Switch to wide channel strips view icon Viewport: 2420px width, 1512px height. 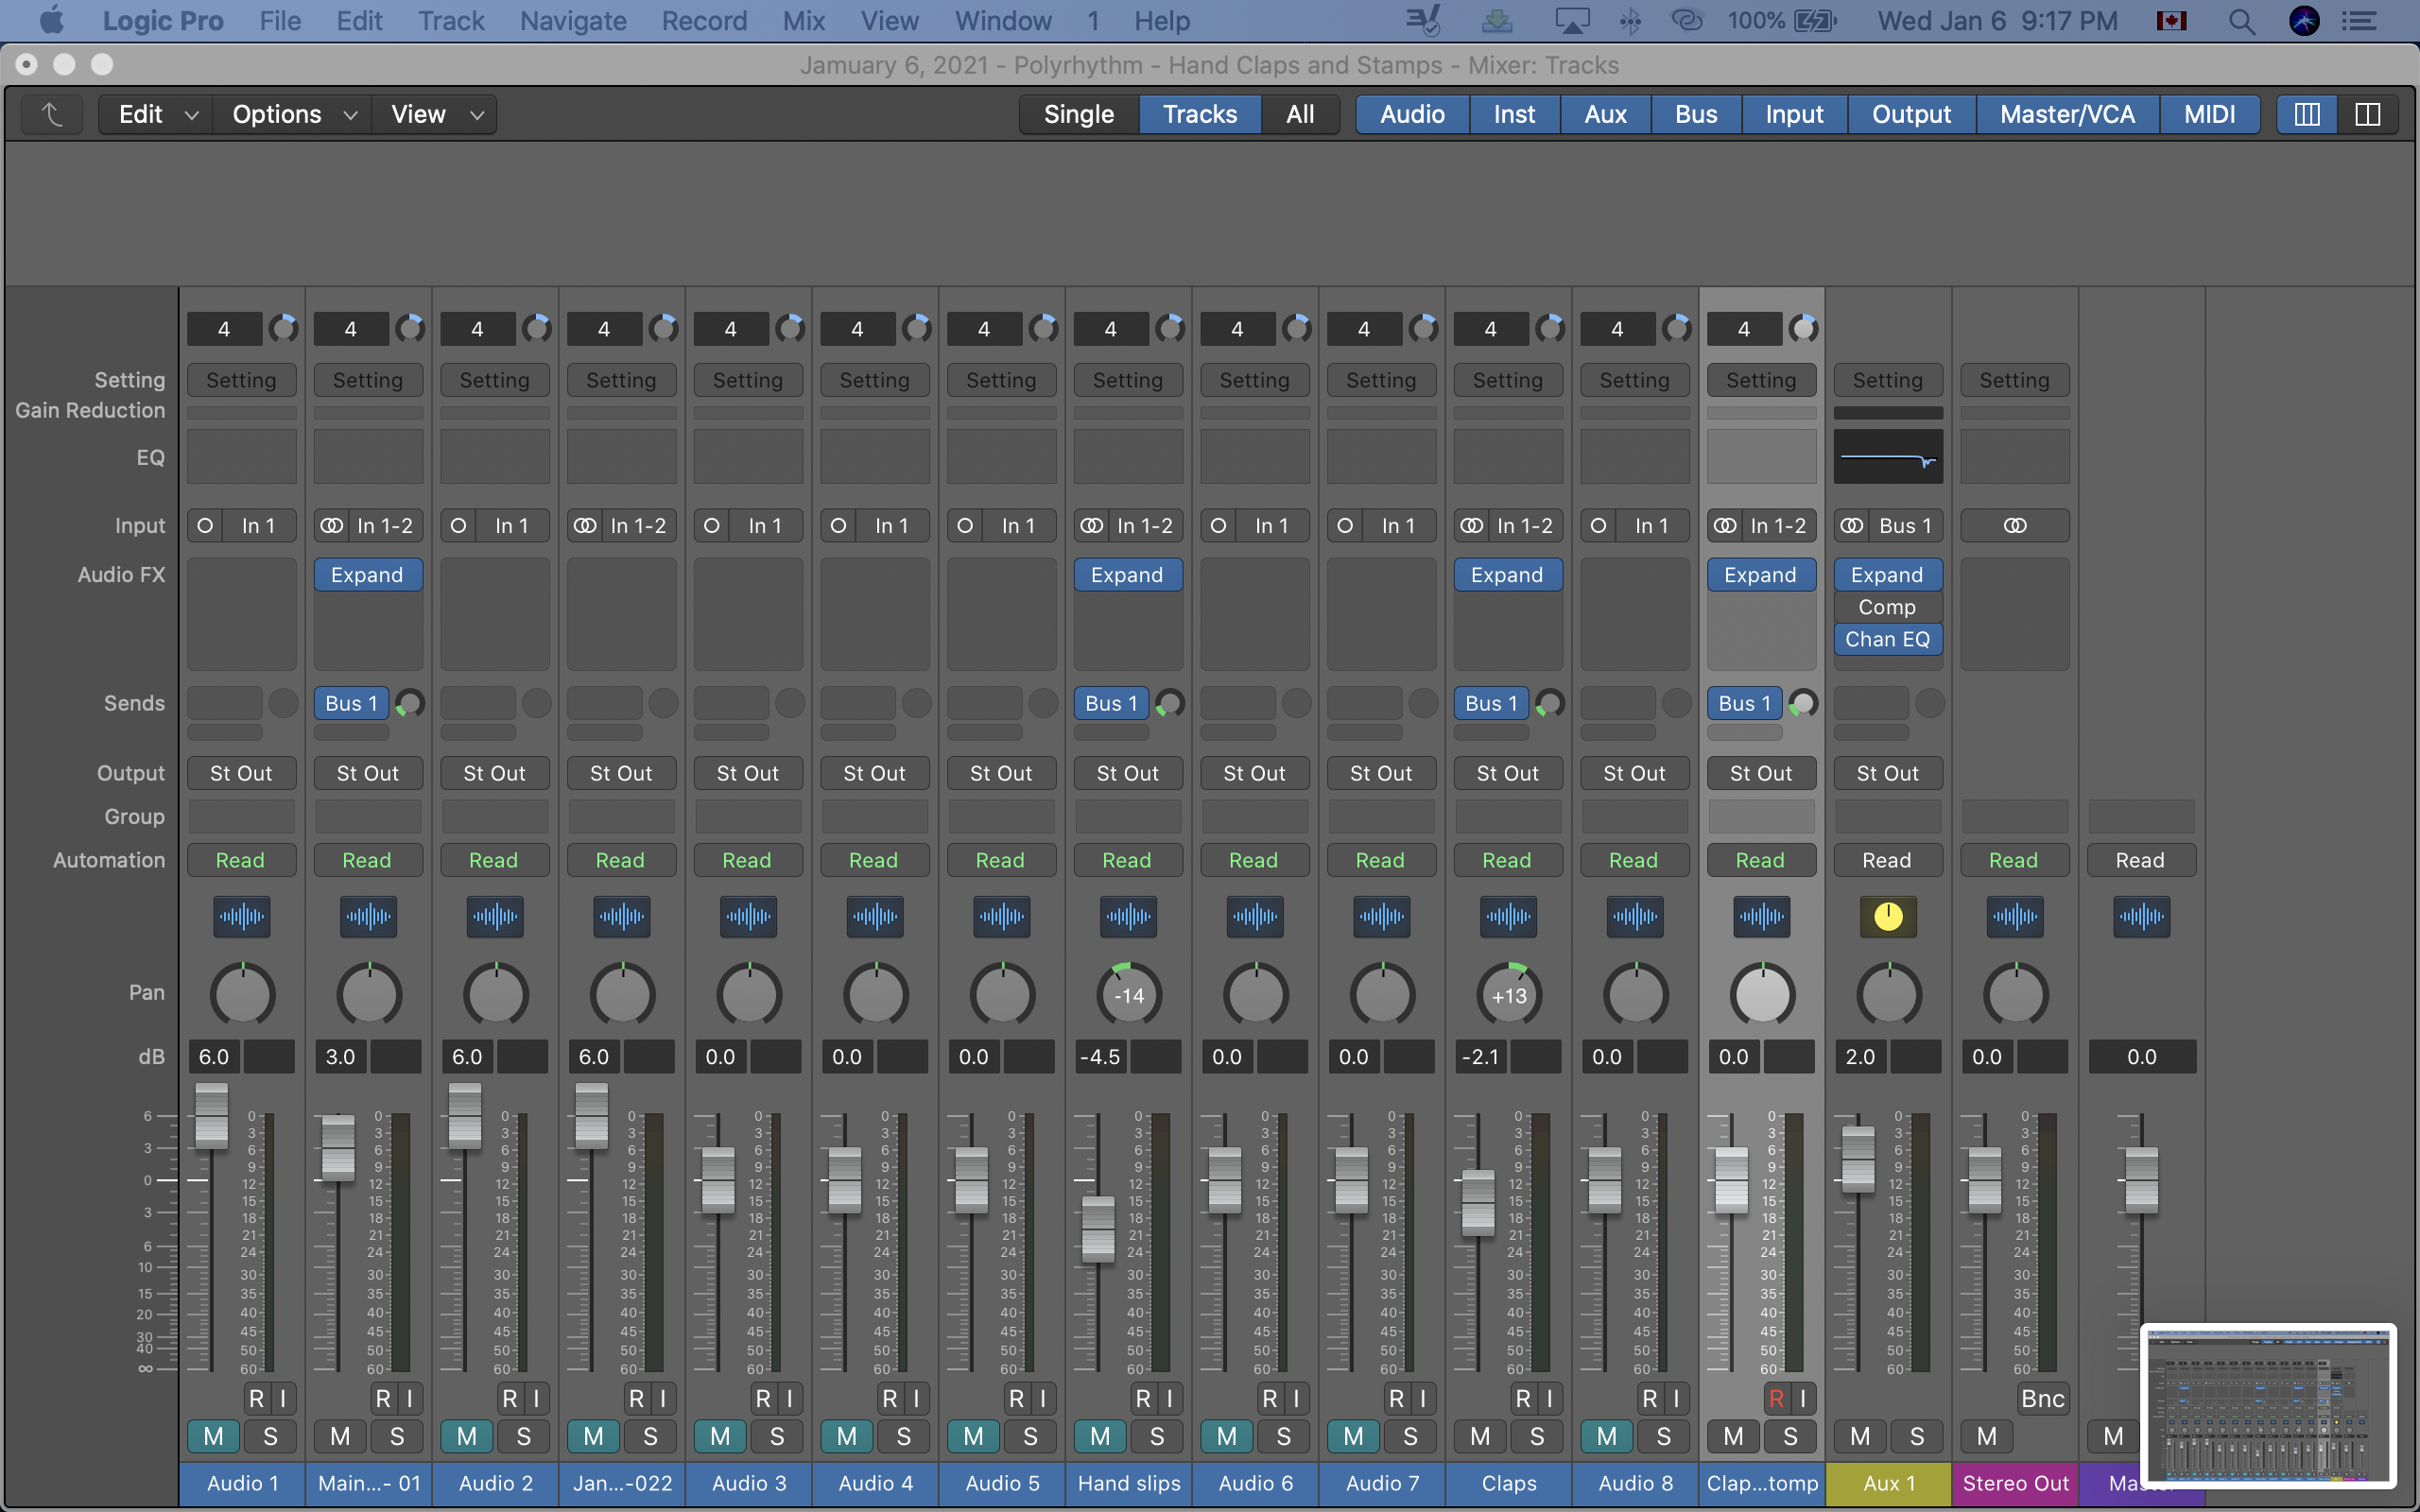click(2367, 114)
